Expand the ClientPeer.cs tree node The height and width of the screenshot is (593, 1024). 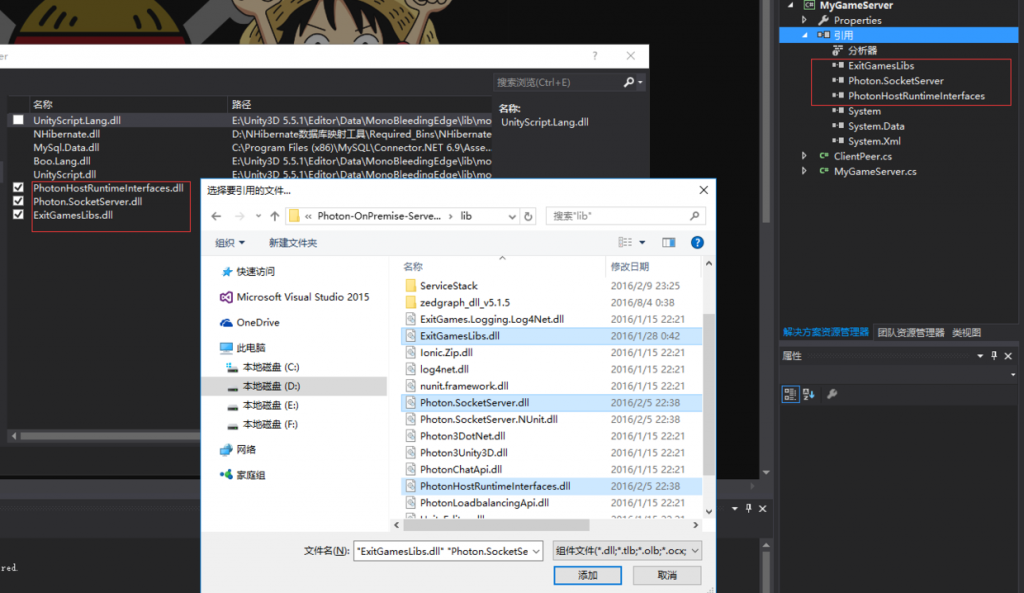[x=805, y=156]
